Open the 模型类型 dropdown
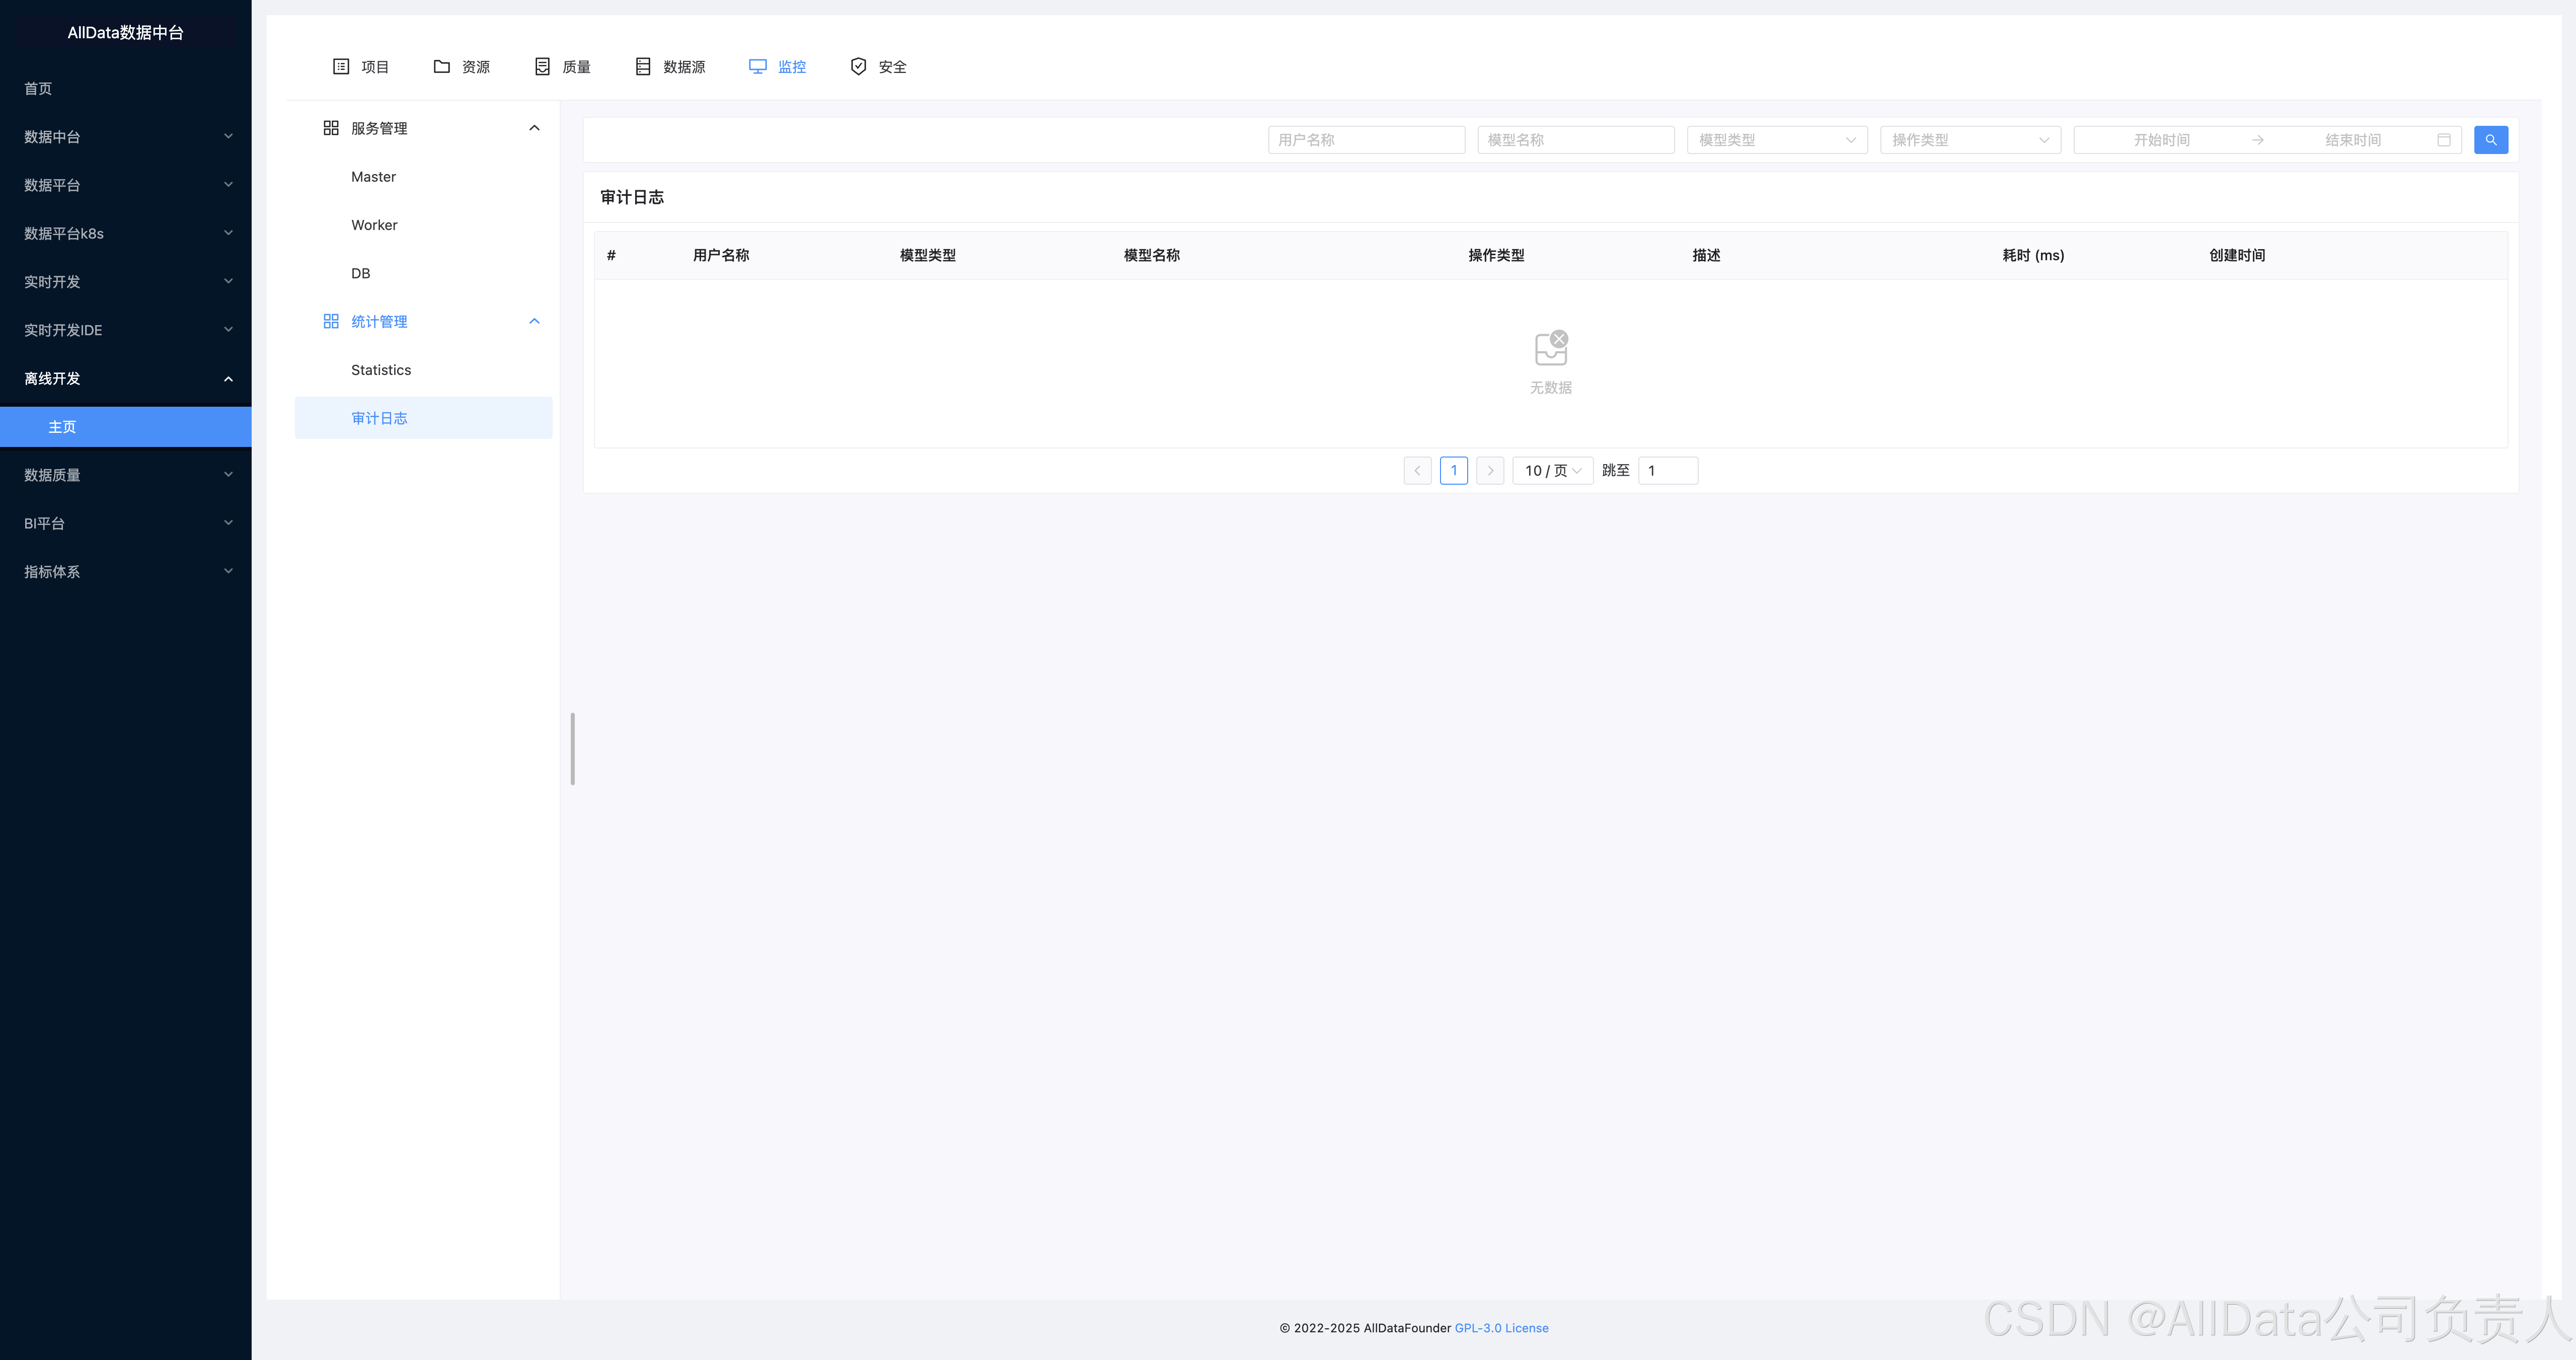 click(1776, 140)
